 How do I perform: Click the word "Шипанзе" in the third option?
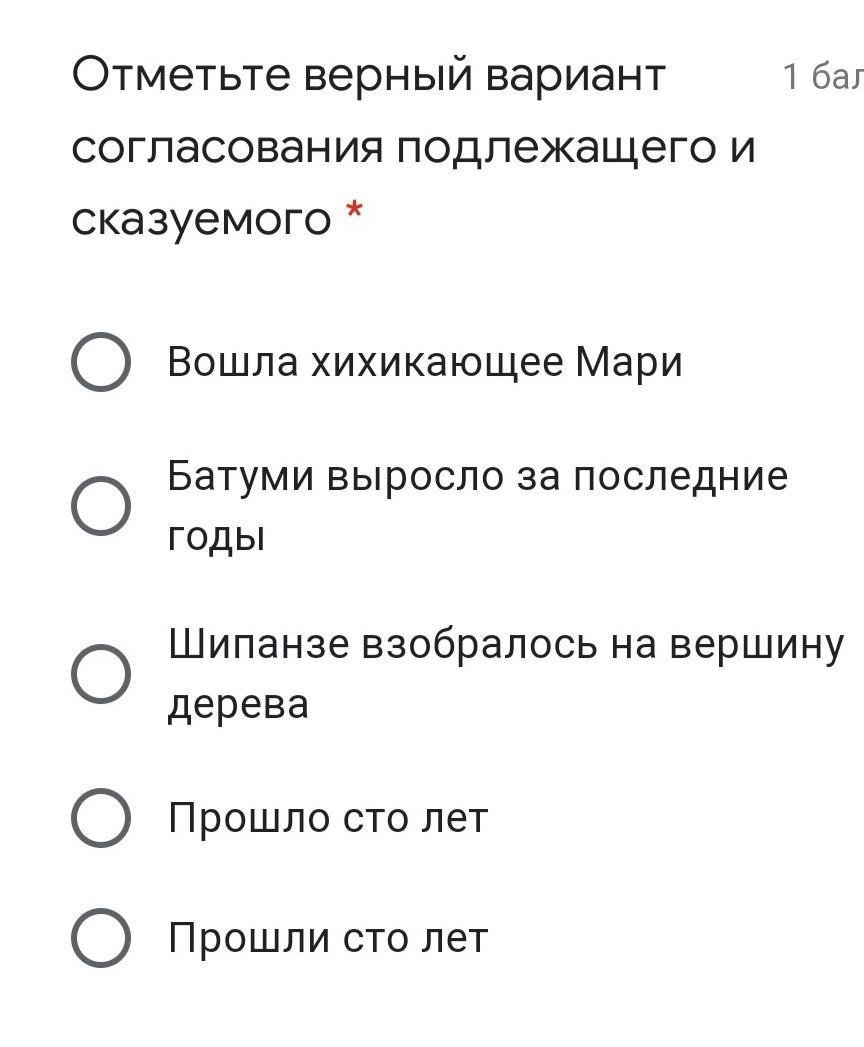click(x=257, y=644)
